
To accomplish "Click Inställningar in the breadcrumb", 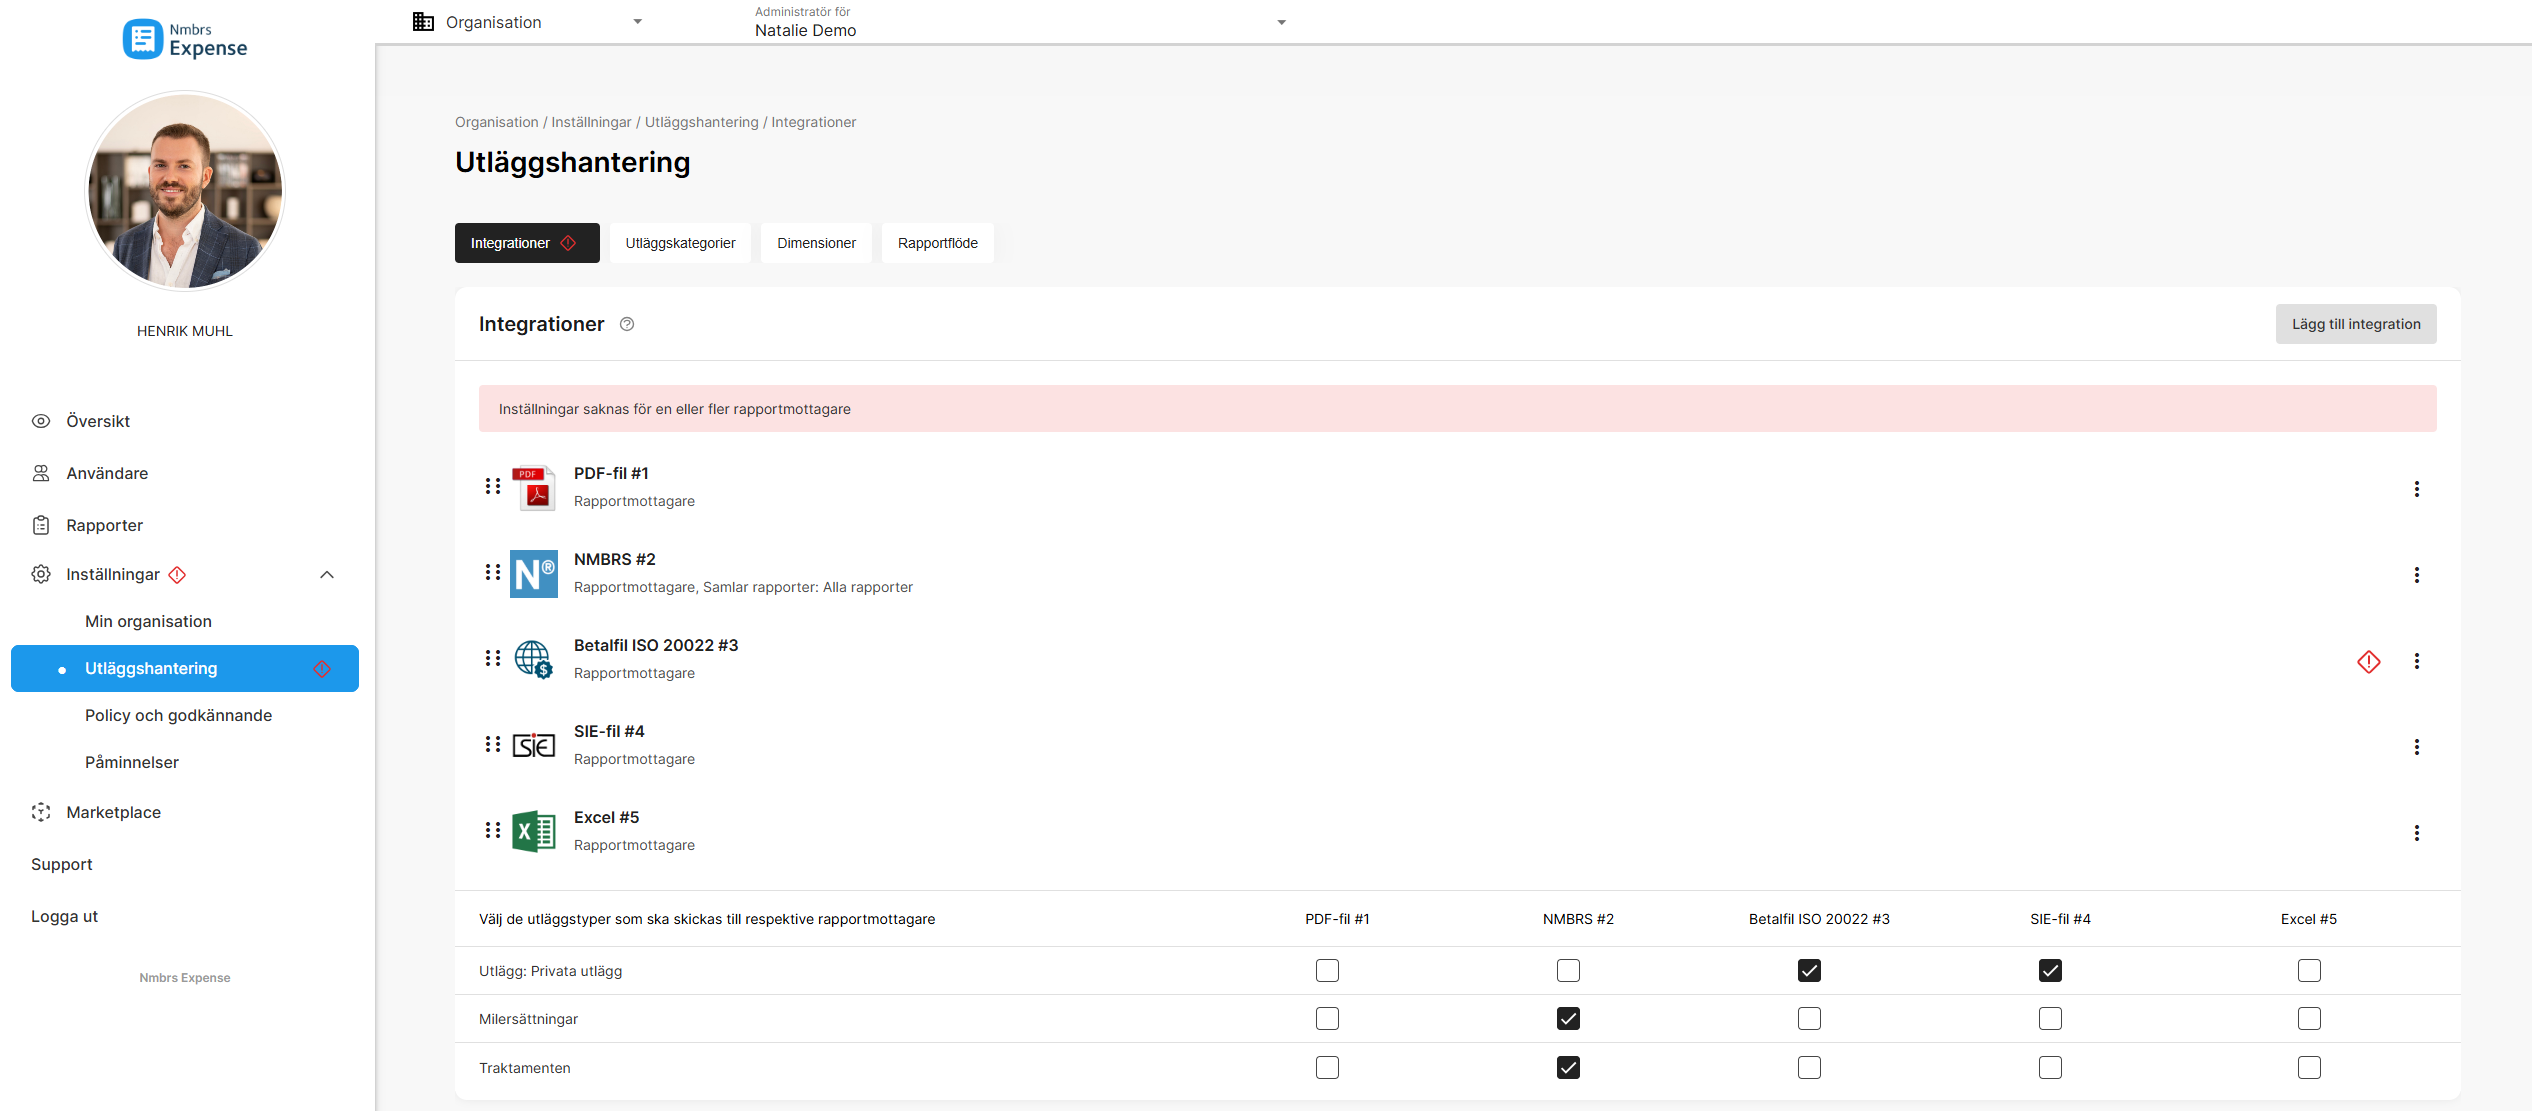I will 591,122.
